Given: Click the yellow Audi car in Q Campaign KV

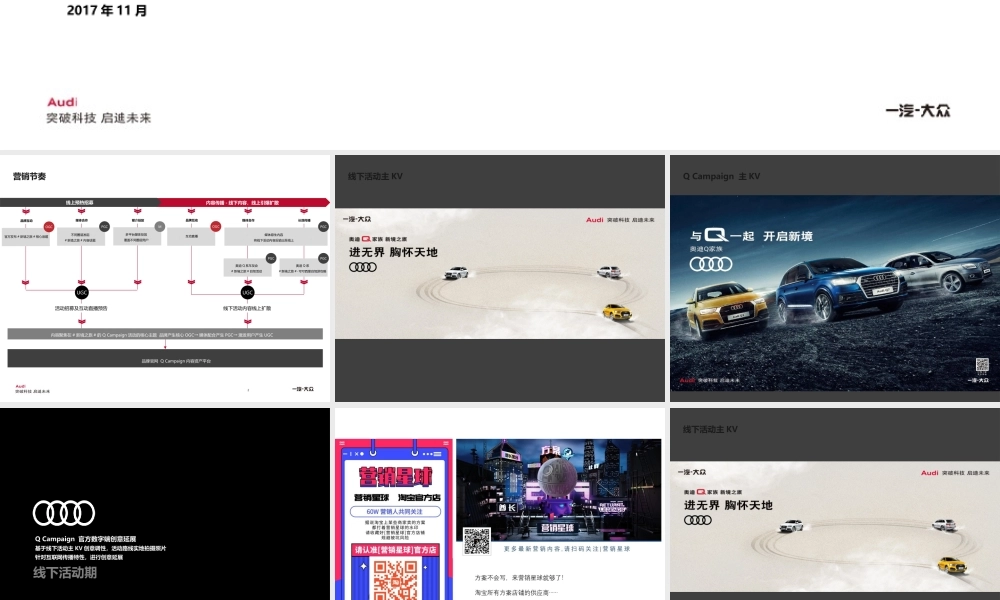Looking at the screenshot, I should click(x=727, y=311).
